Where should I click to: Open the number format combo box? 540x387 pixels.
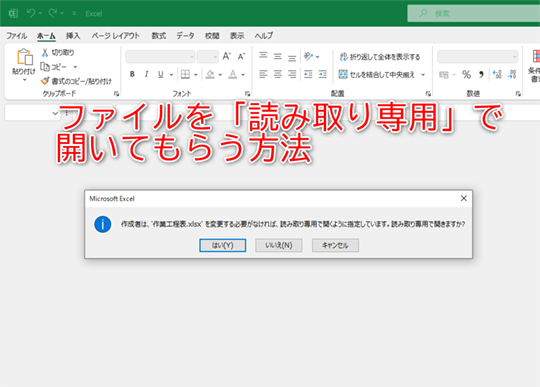[x=478, y=56]
